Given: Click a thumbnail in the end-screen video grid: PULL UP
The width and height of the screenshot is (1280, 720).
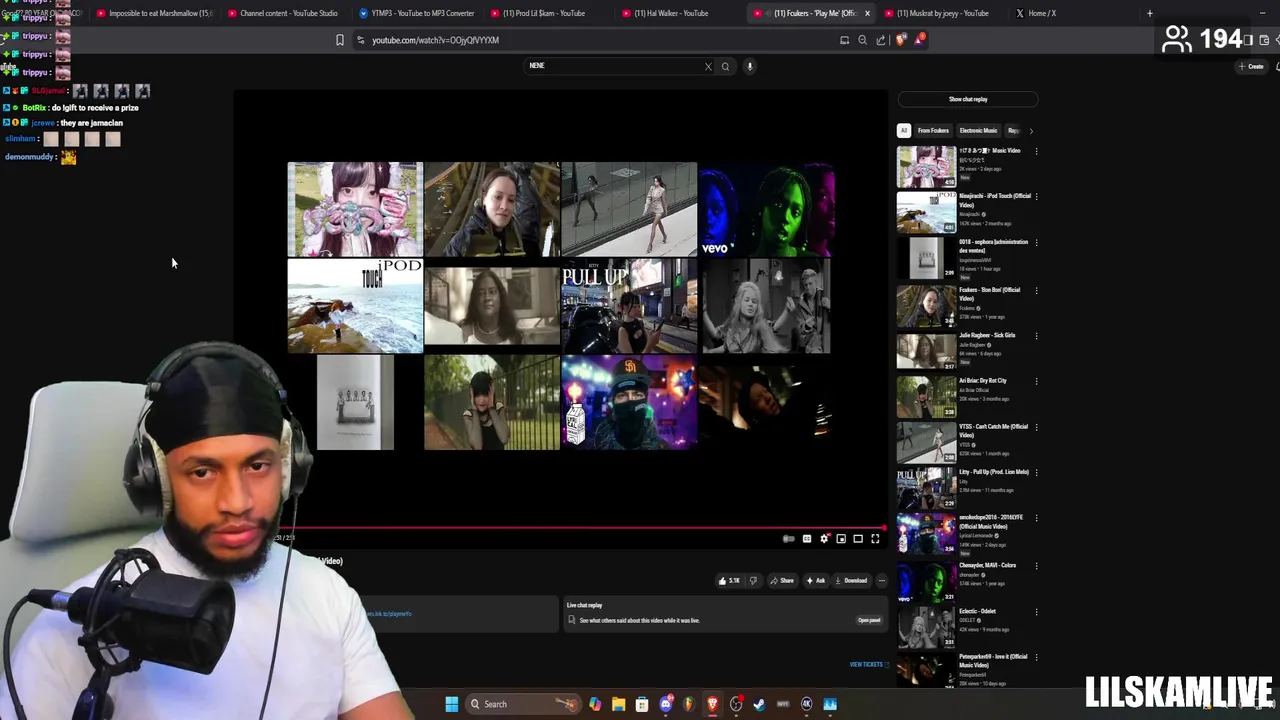Looking at the screenshot, I should pyautogui.click(x=629, y=306).
